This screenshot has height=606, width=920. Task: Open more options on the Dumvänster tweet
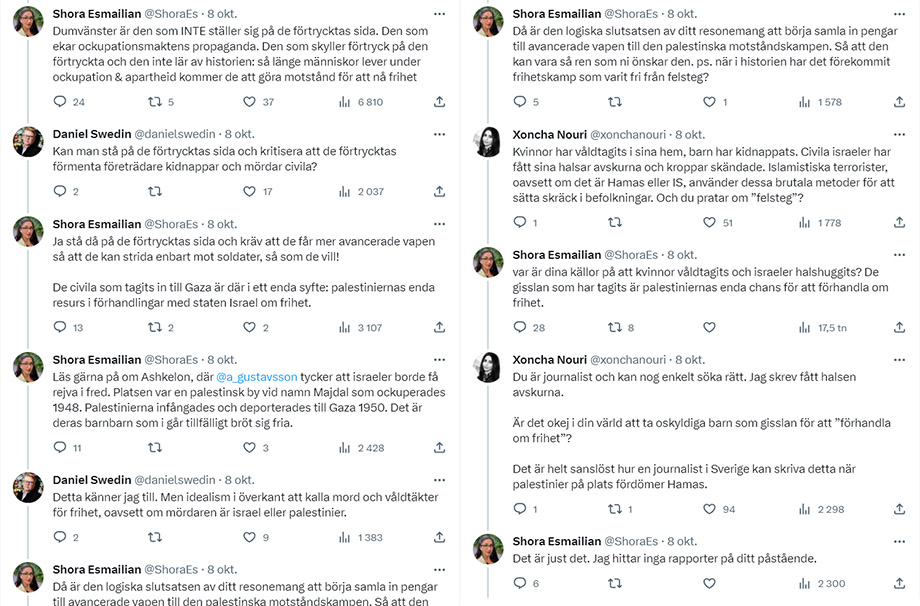coord(440,14)
